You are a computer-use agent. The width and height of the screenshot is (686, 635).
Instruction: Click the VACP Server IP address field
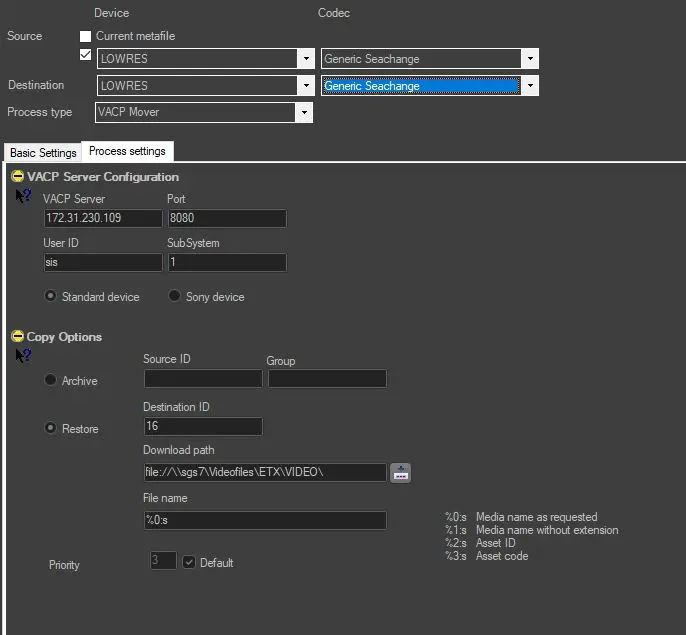coord(103,219)
